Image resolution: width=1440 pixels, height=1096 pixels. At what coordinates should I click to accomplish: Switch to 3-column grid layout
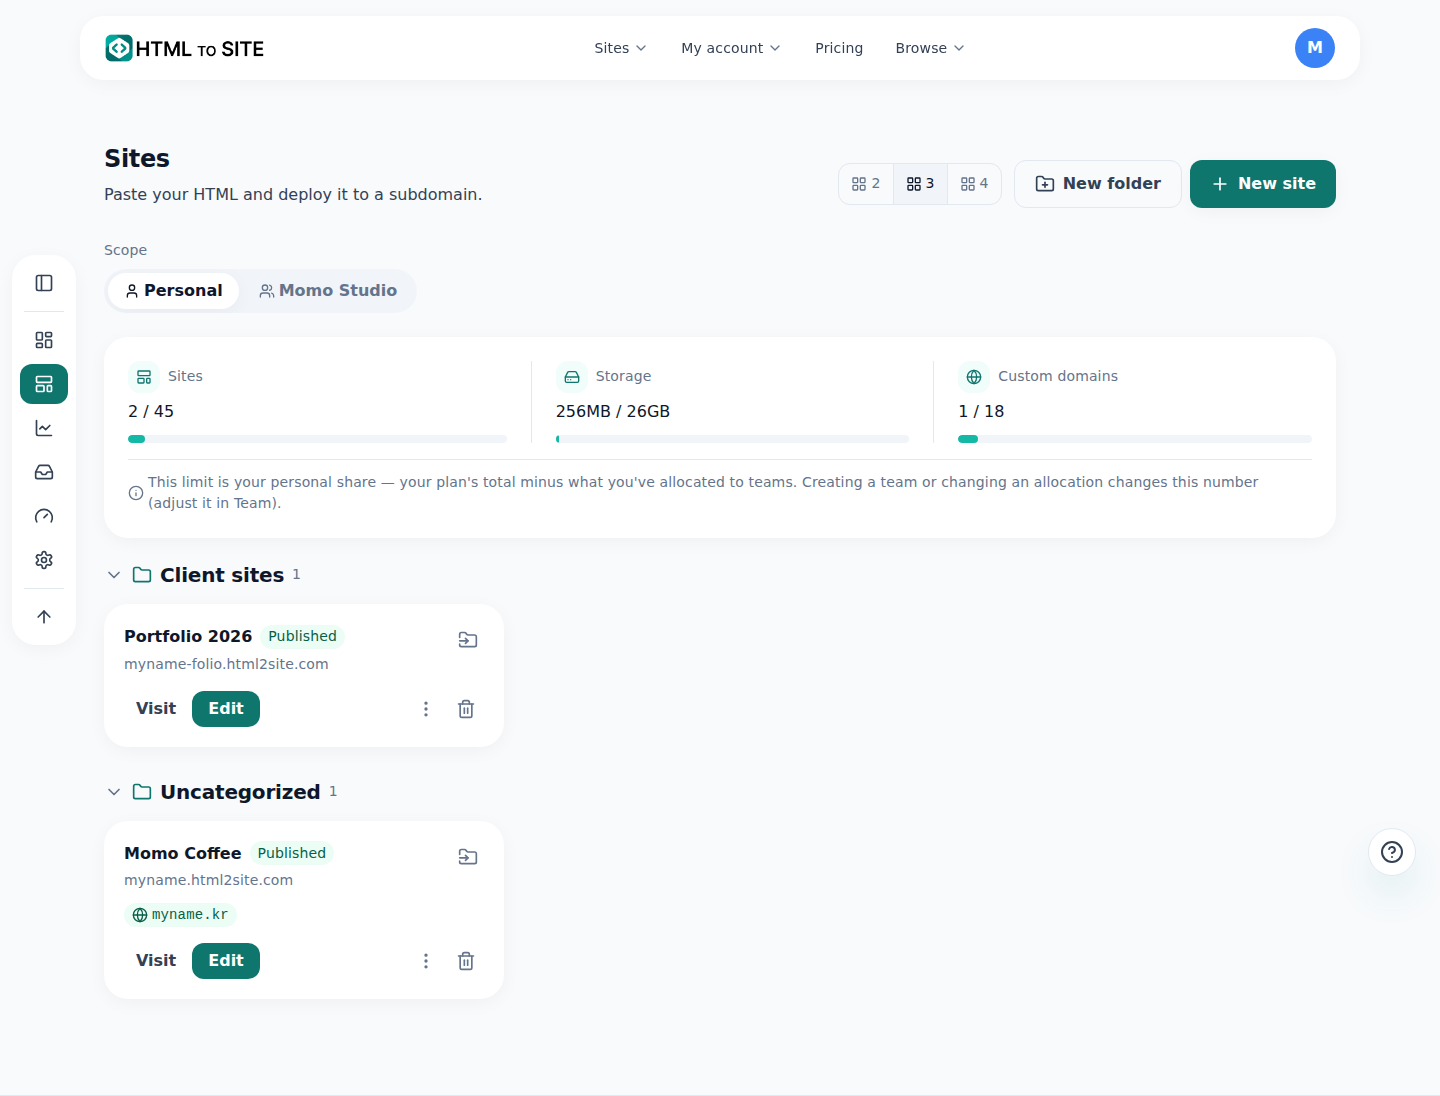tap(920, 184)
